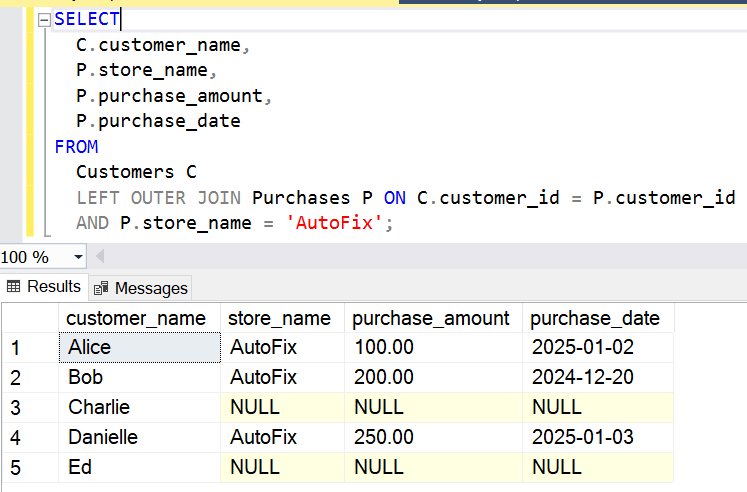747x492 pixels.
Task: Place cursor on the FROM keyword
Action: click(76, 147)
